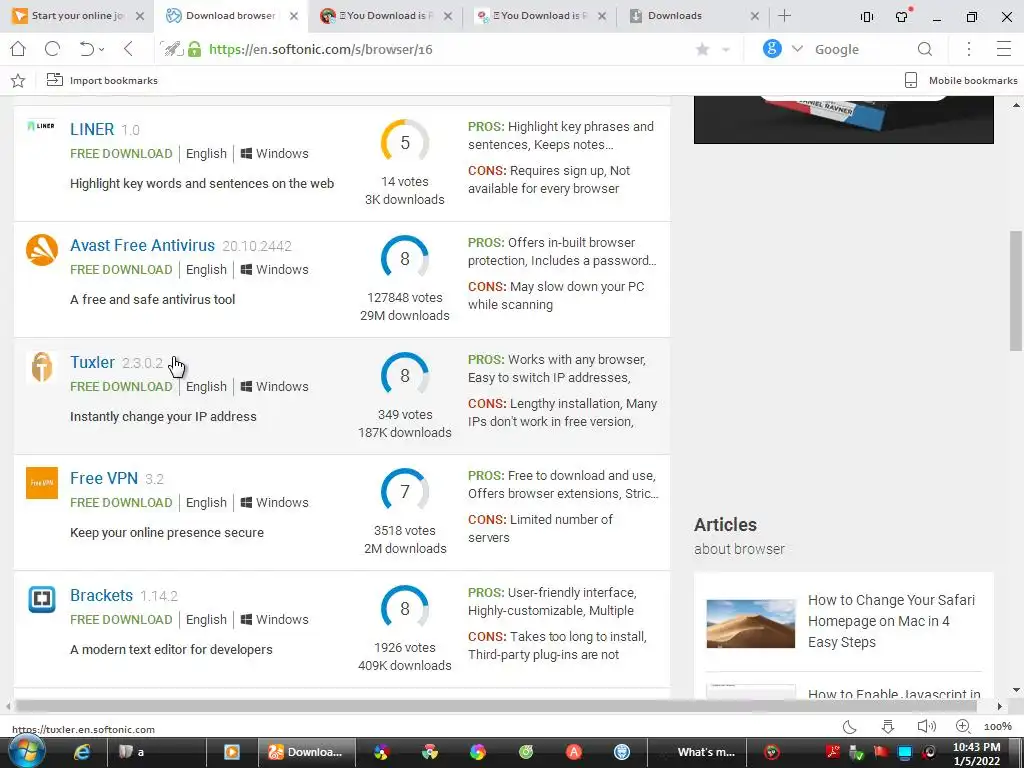The width and height of the screenshot is (1024, 768).
Task: Open the Brackets program link
Action: (x=101, y=596)
